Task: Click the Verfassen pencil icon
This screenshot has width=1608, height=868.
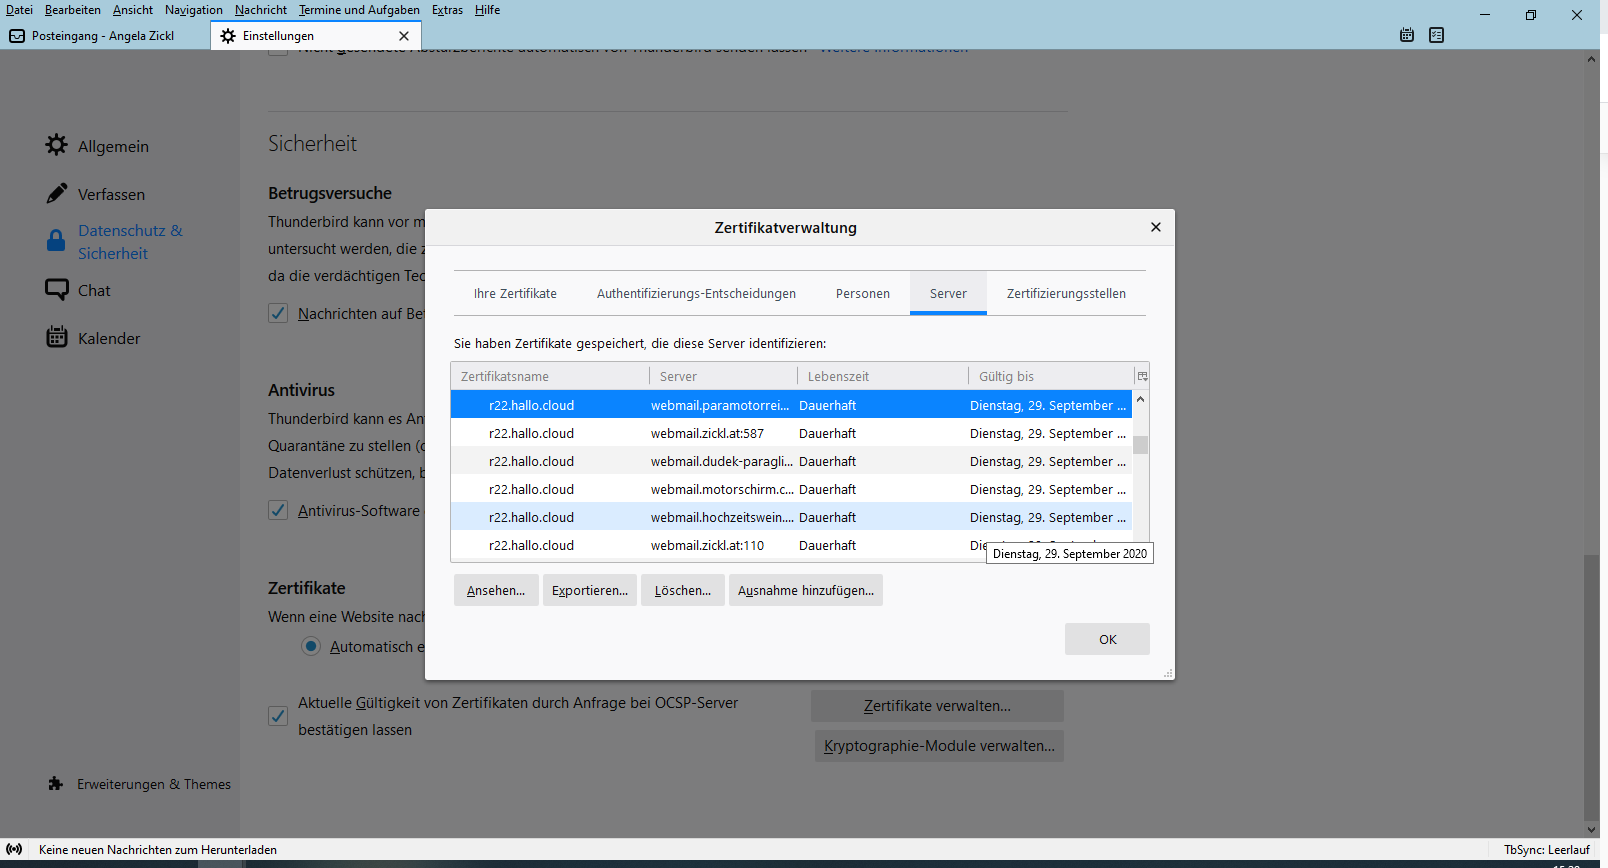Action: tap(57, 193)
